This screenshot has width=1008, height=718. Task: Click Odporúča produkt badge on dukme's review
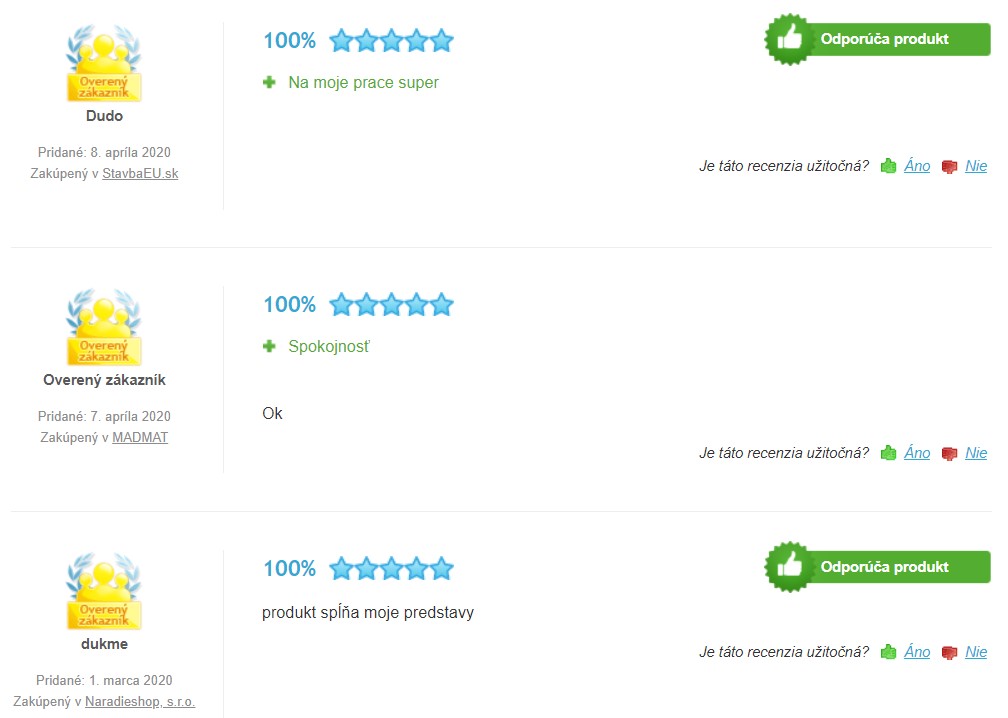(x=878, y=567)
